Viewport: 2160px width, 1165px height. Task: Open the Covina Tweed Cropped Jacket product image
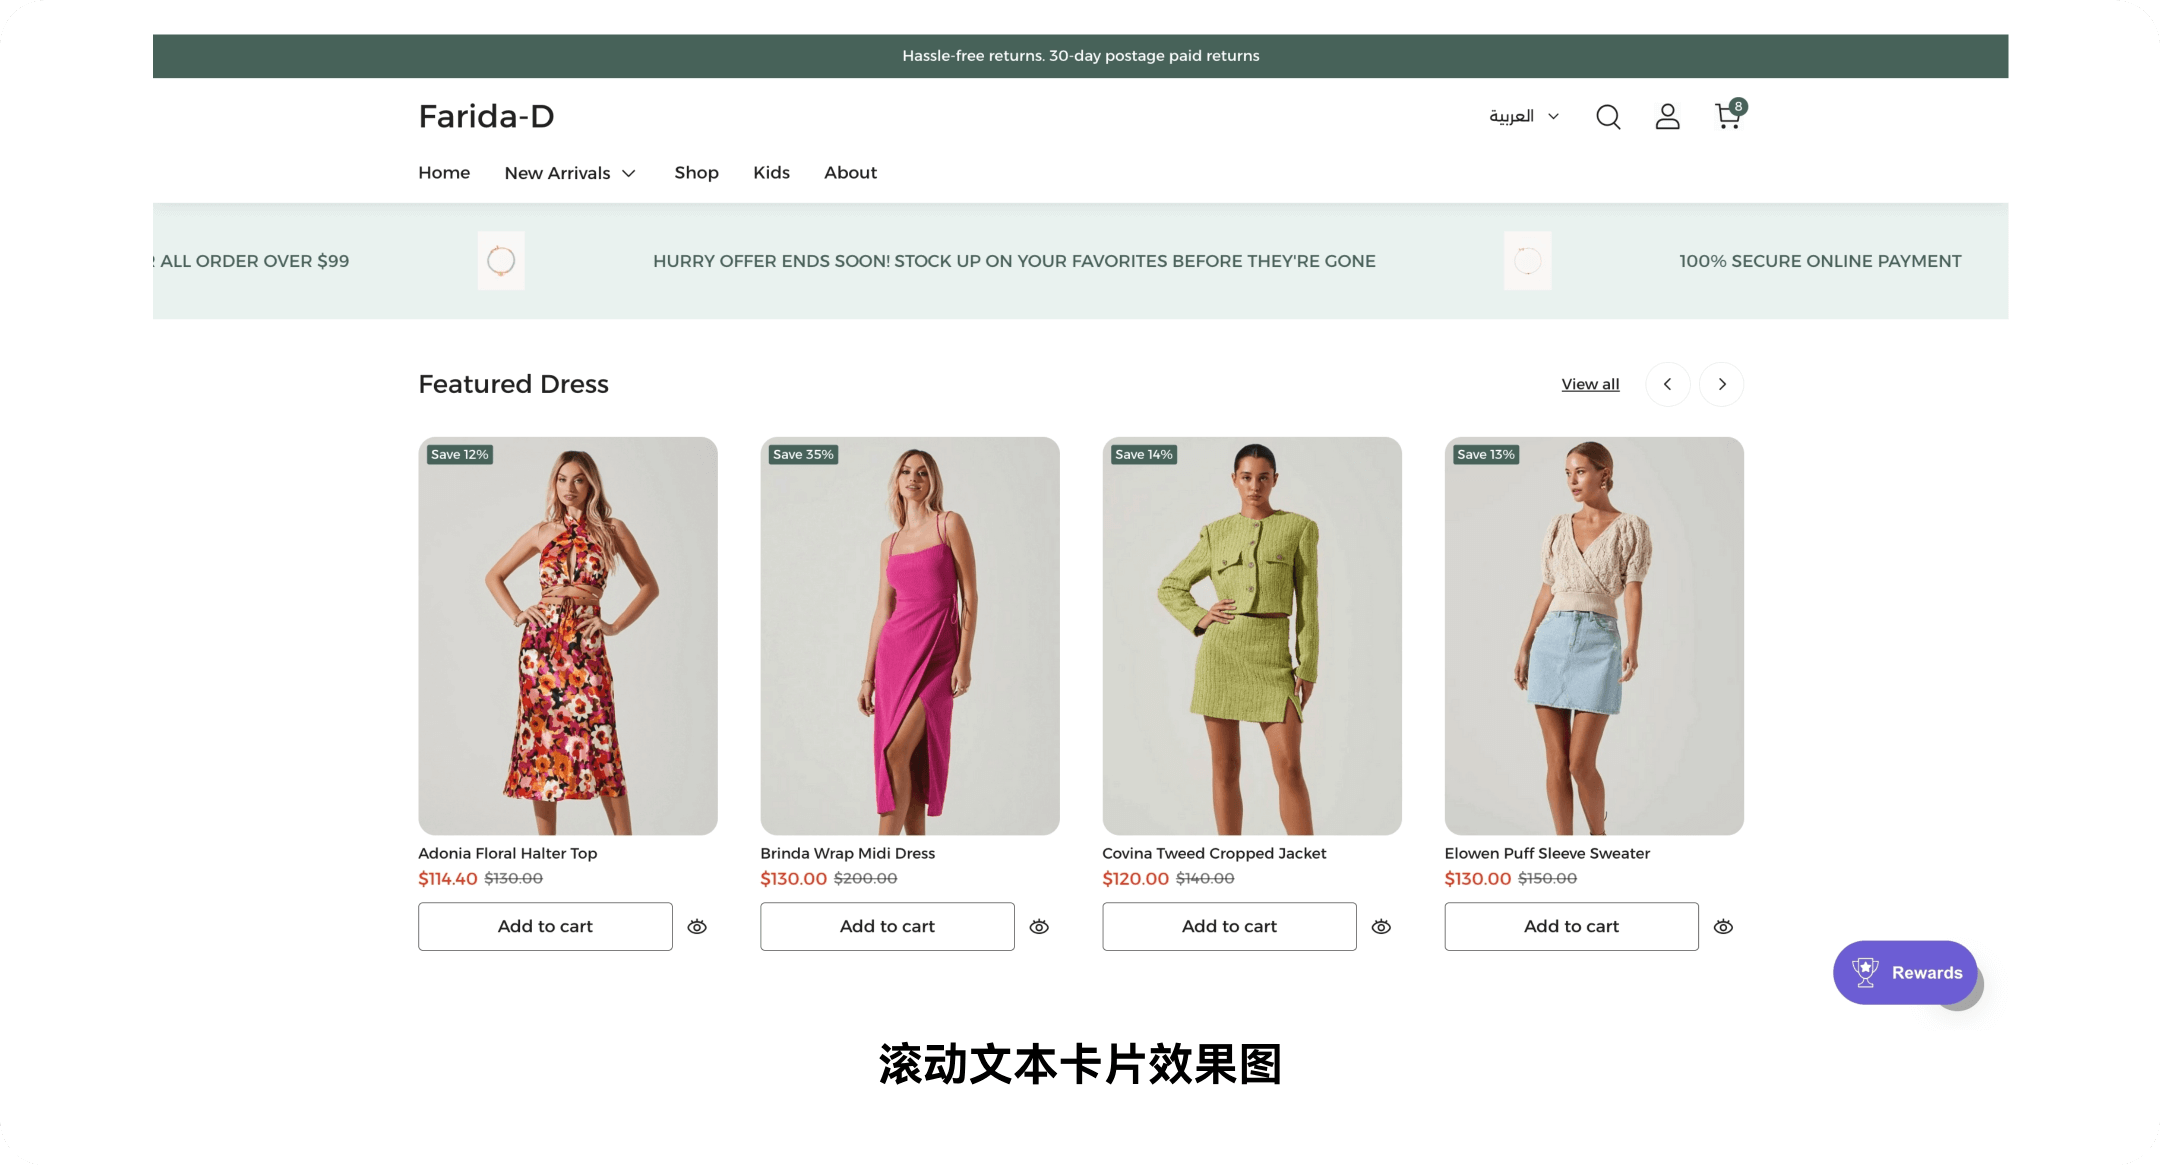tap(1251, 635)
